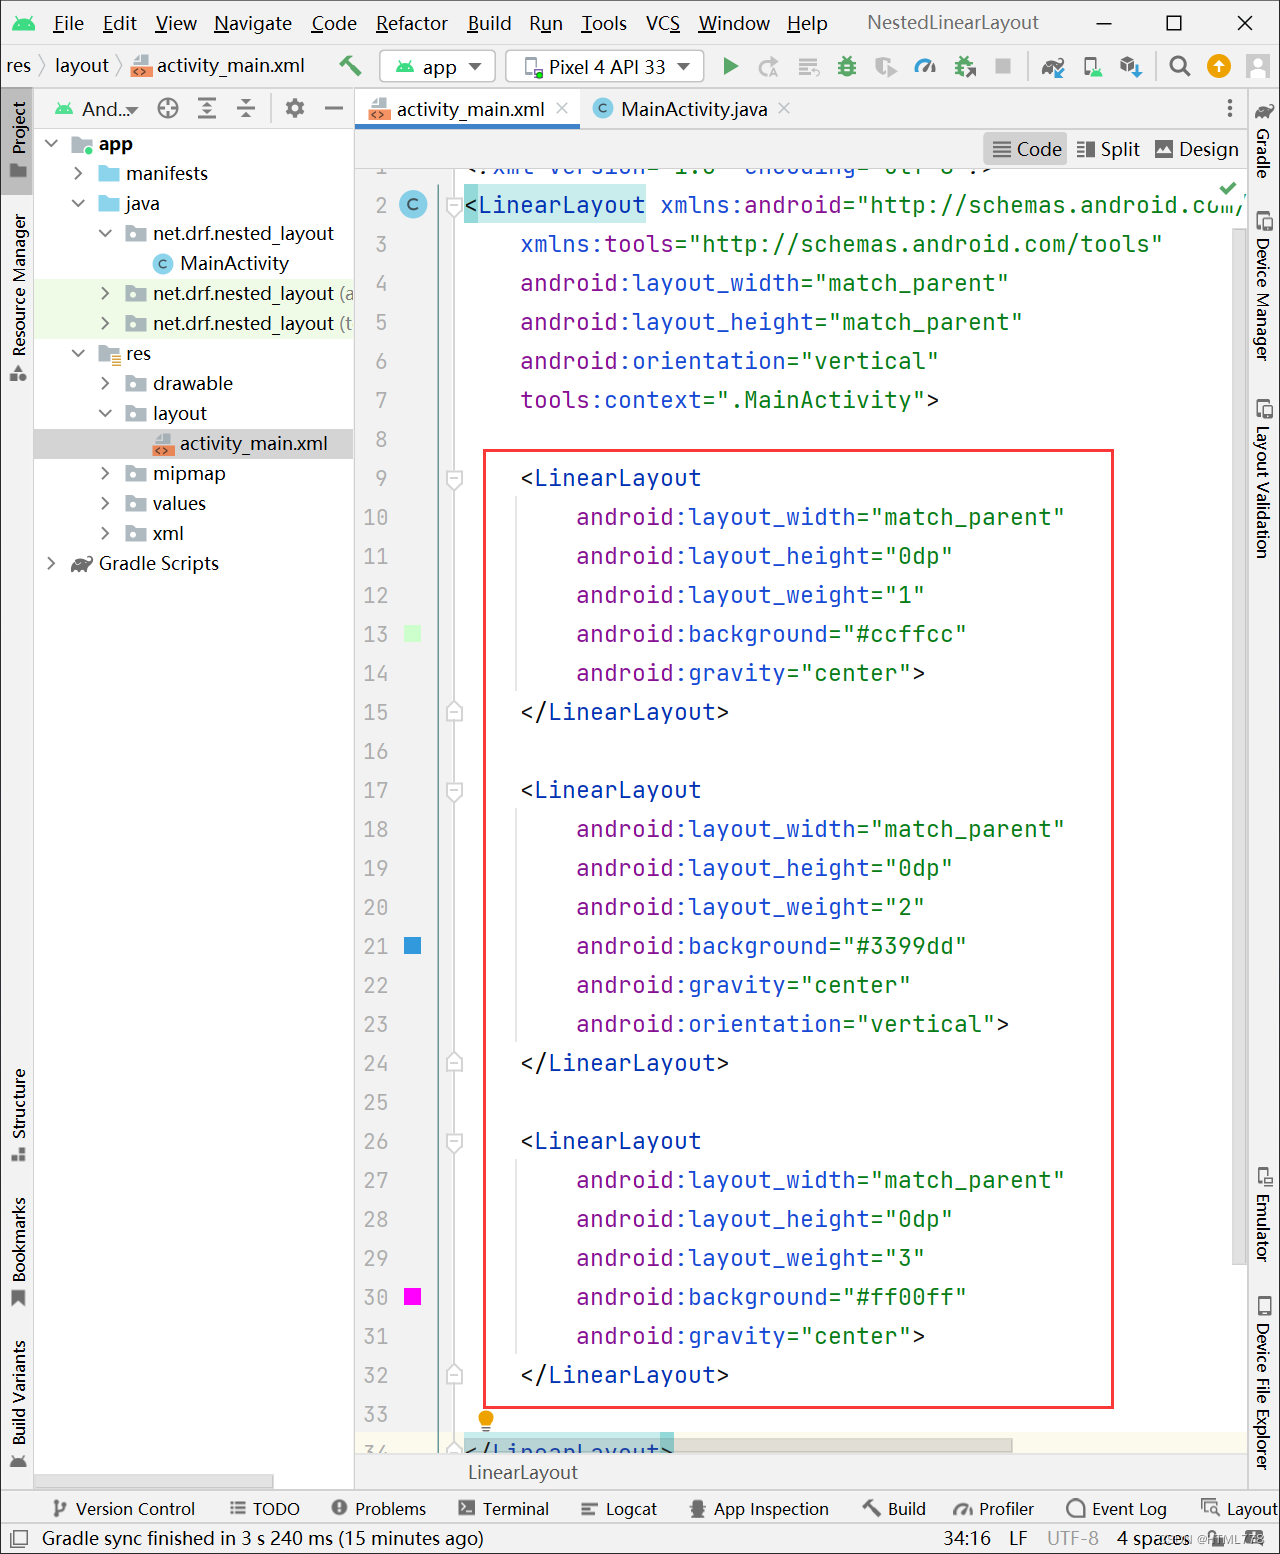Viewport: 1280px width, 1554px height.
Task: Open the Problems tool window
Action: [x=378, y=1509]
